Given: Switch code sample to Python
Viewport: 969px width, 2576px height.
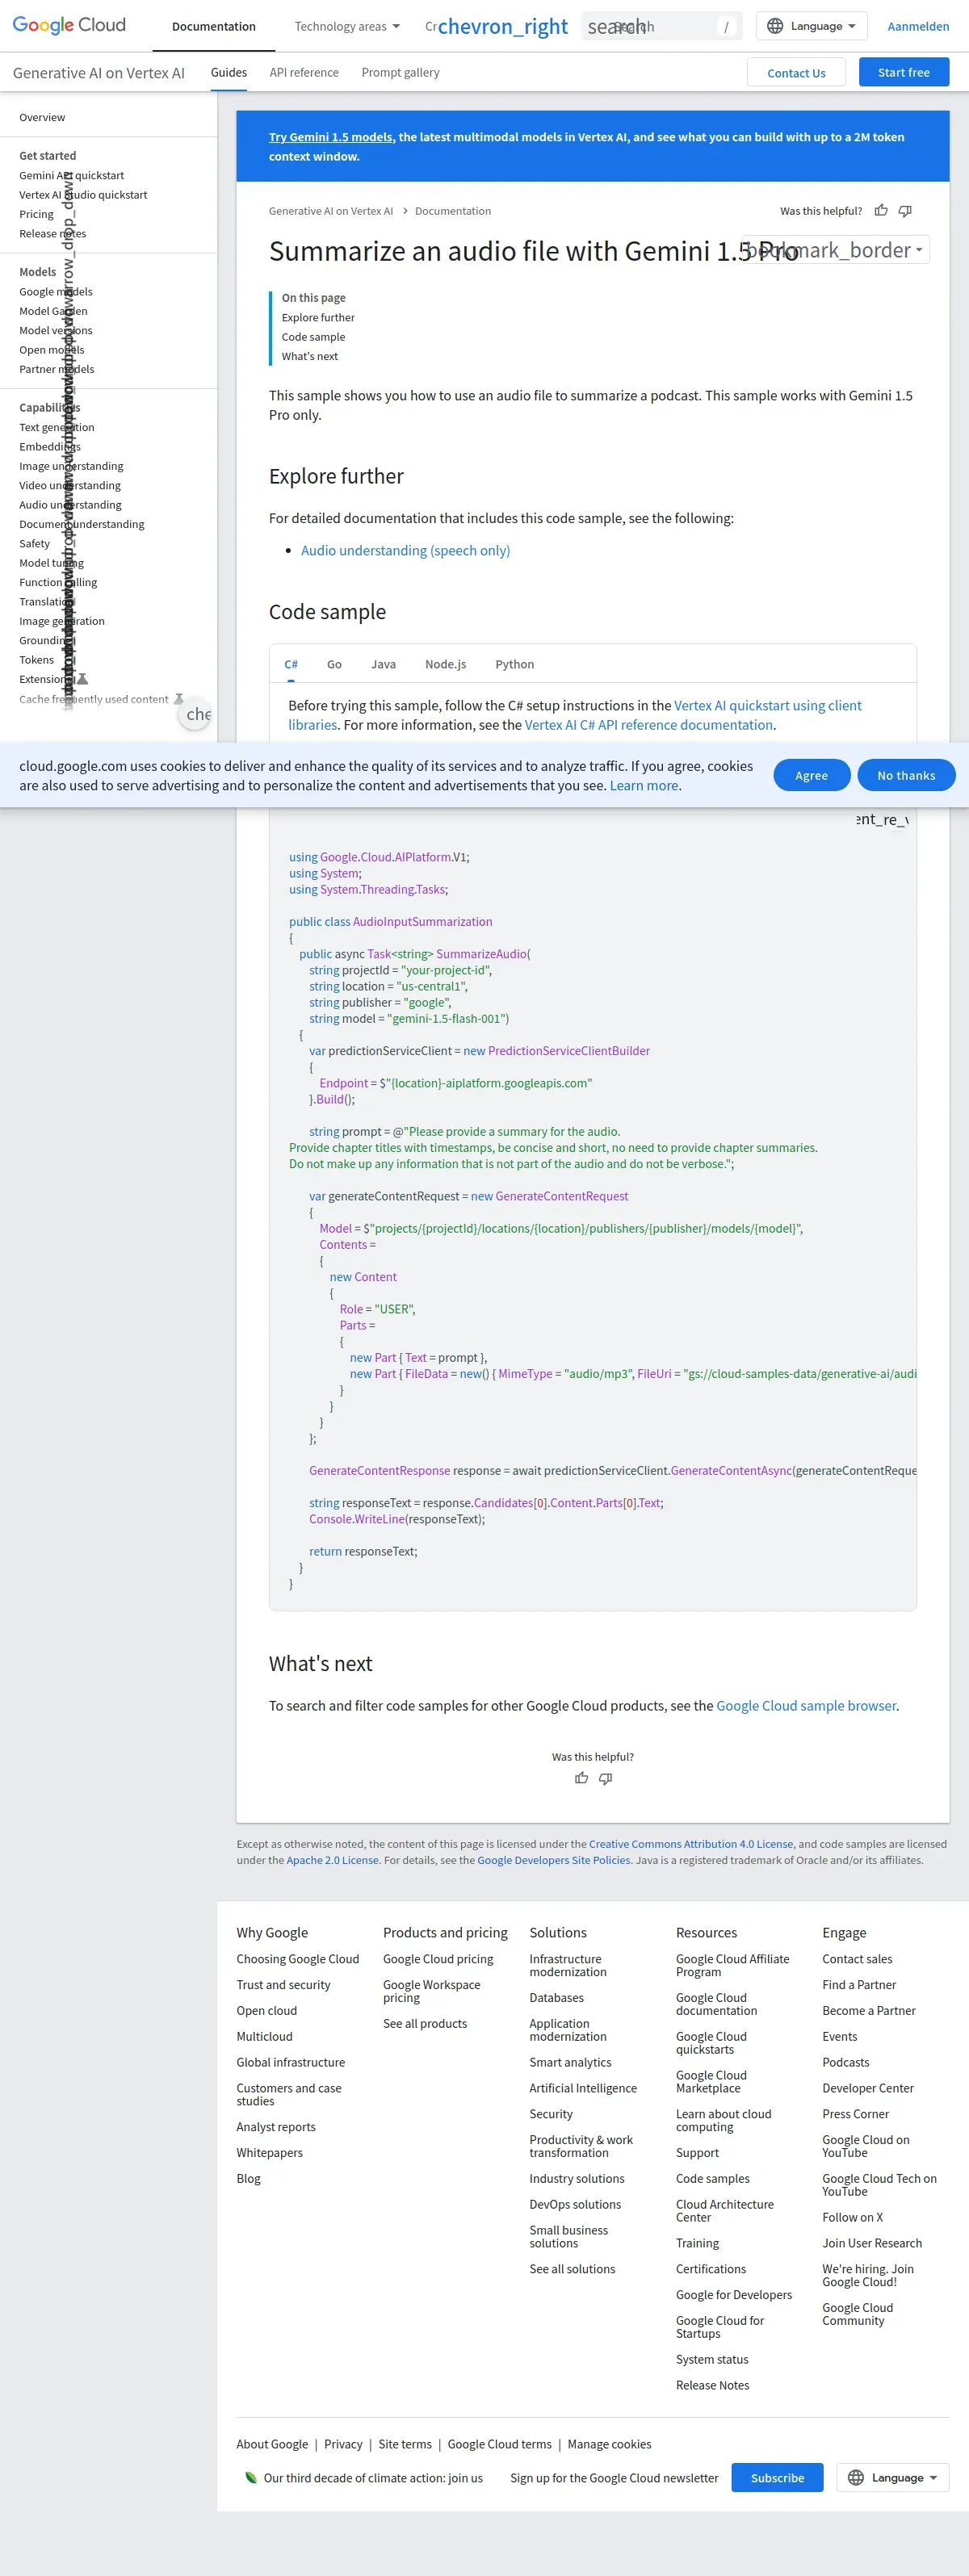Looking at the screenshot, I should [x=514, y=664].
